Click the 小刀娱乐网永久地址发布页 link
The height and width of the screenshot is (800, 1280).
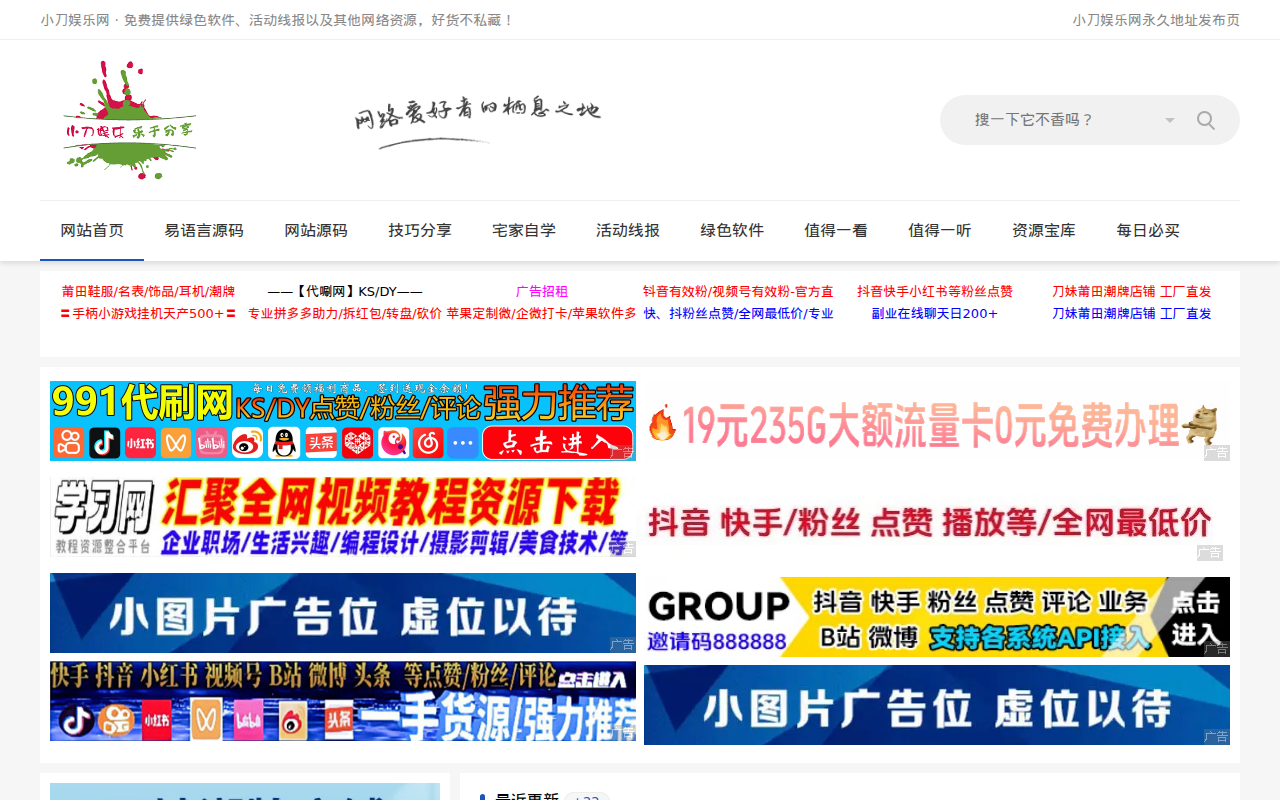click(x=1155, y=18)
